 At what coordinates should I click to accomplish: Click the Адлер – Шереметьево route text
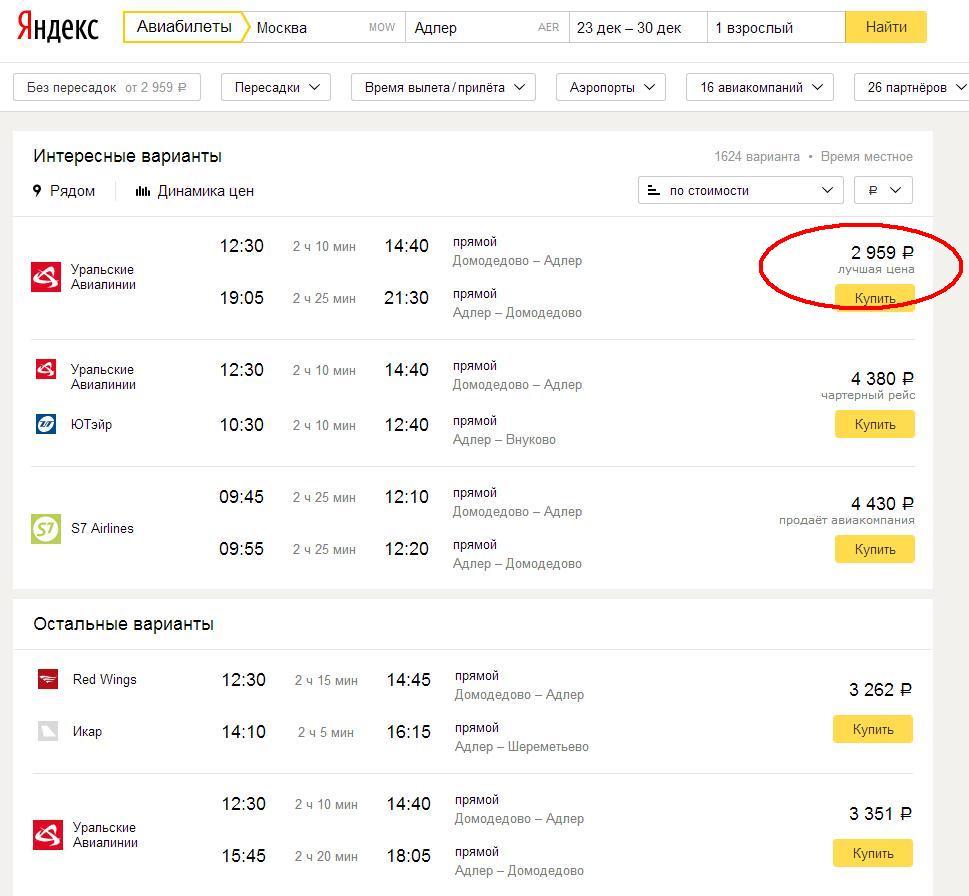(522, 746)
